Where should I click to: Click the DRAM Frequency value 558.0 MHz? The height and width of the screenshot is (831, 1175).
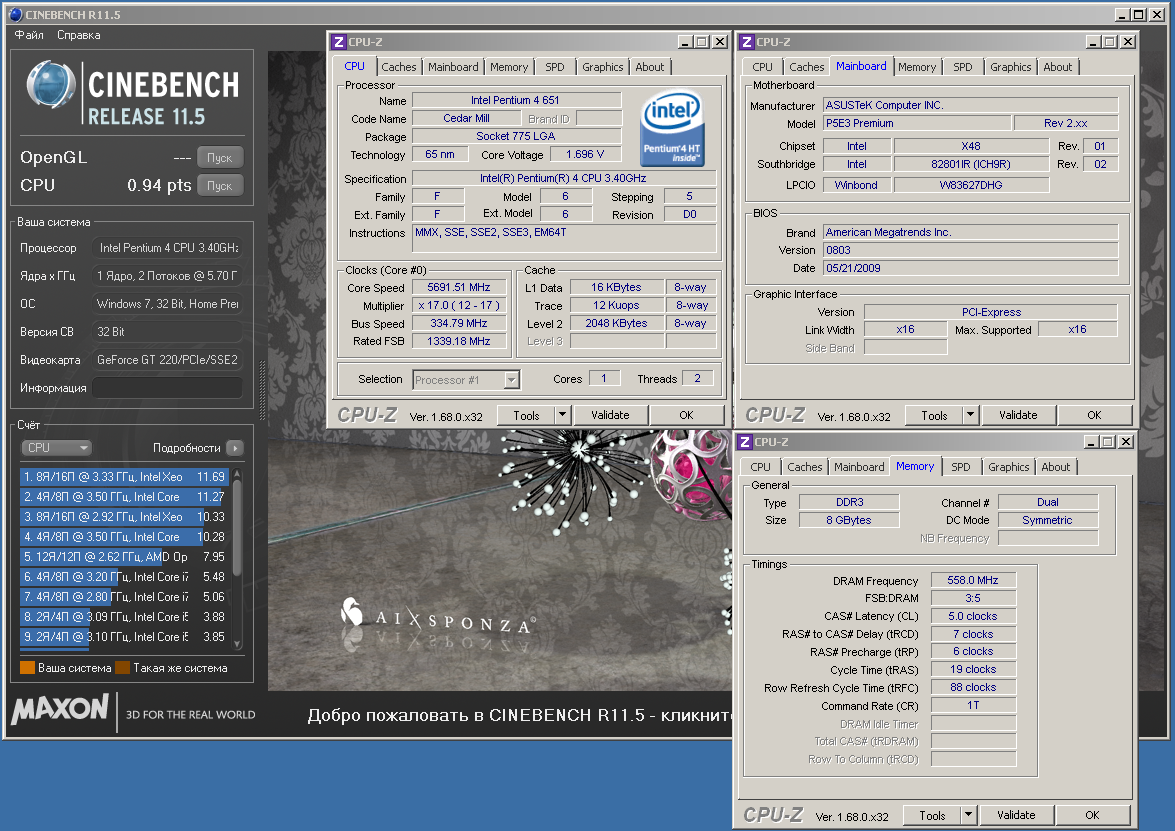(973, 581)
